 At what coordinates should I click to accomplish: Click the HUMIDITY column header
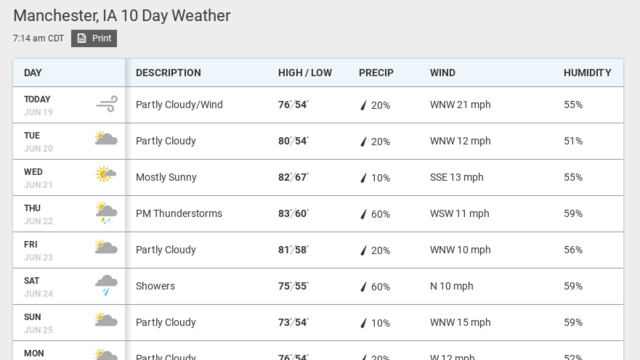[x=587, y=73]
